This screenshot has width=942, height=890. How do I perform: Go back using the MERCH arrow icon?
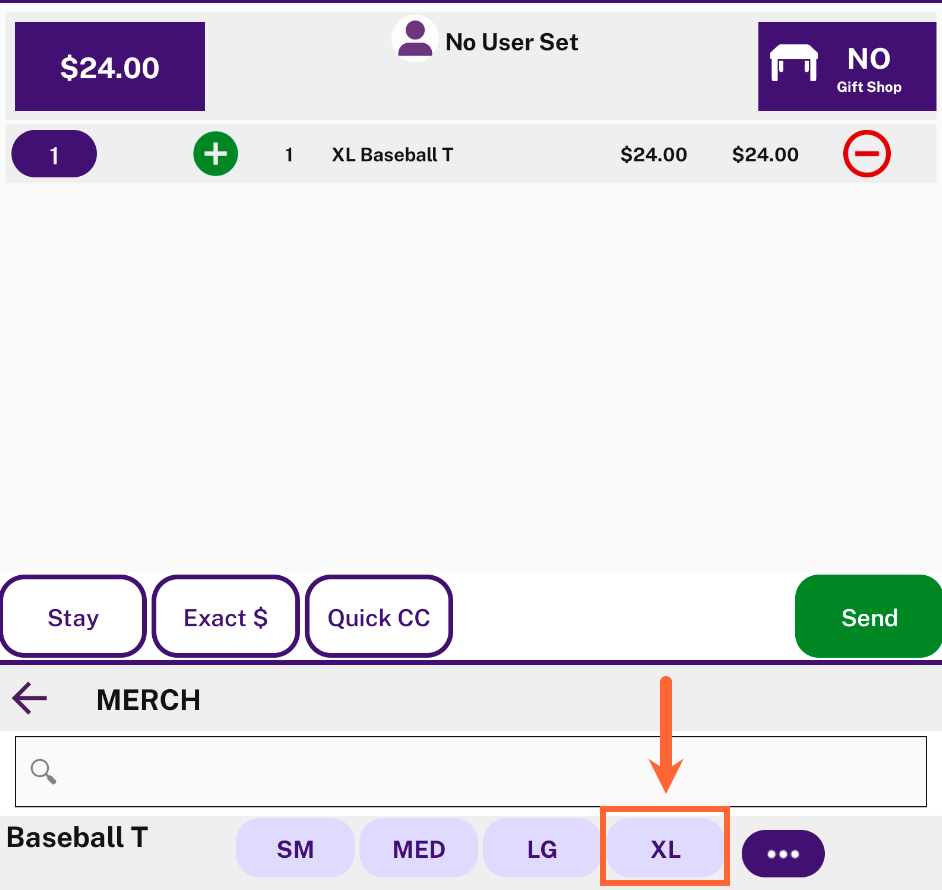coord(29,698)
